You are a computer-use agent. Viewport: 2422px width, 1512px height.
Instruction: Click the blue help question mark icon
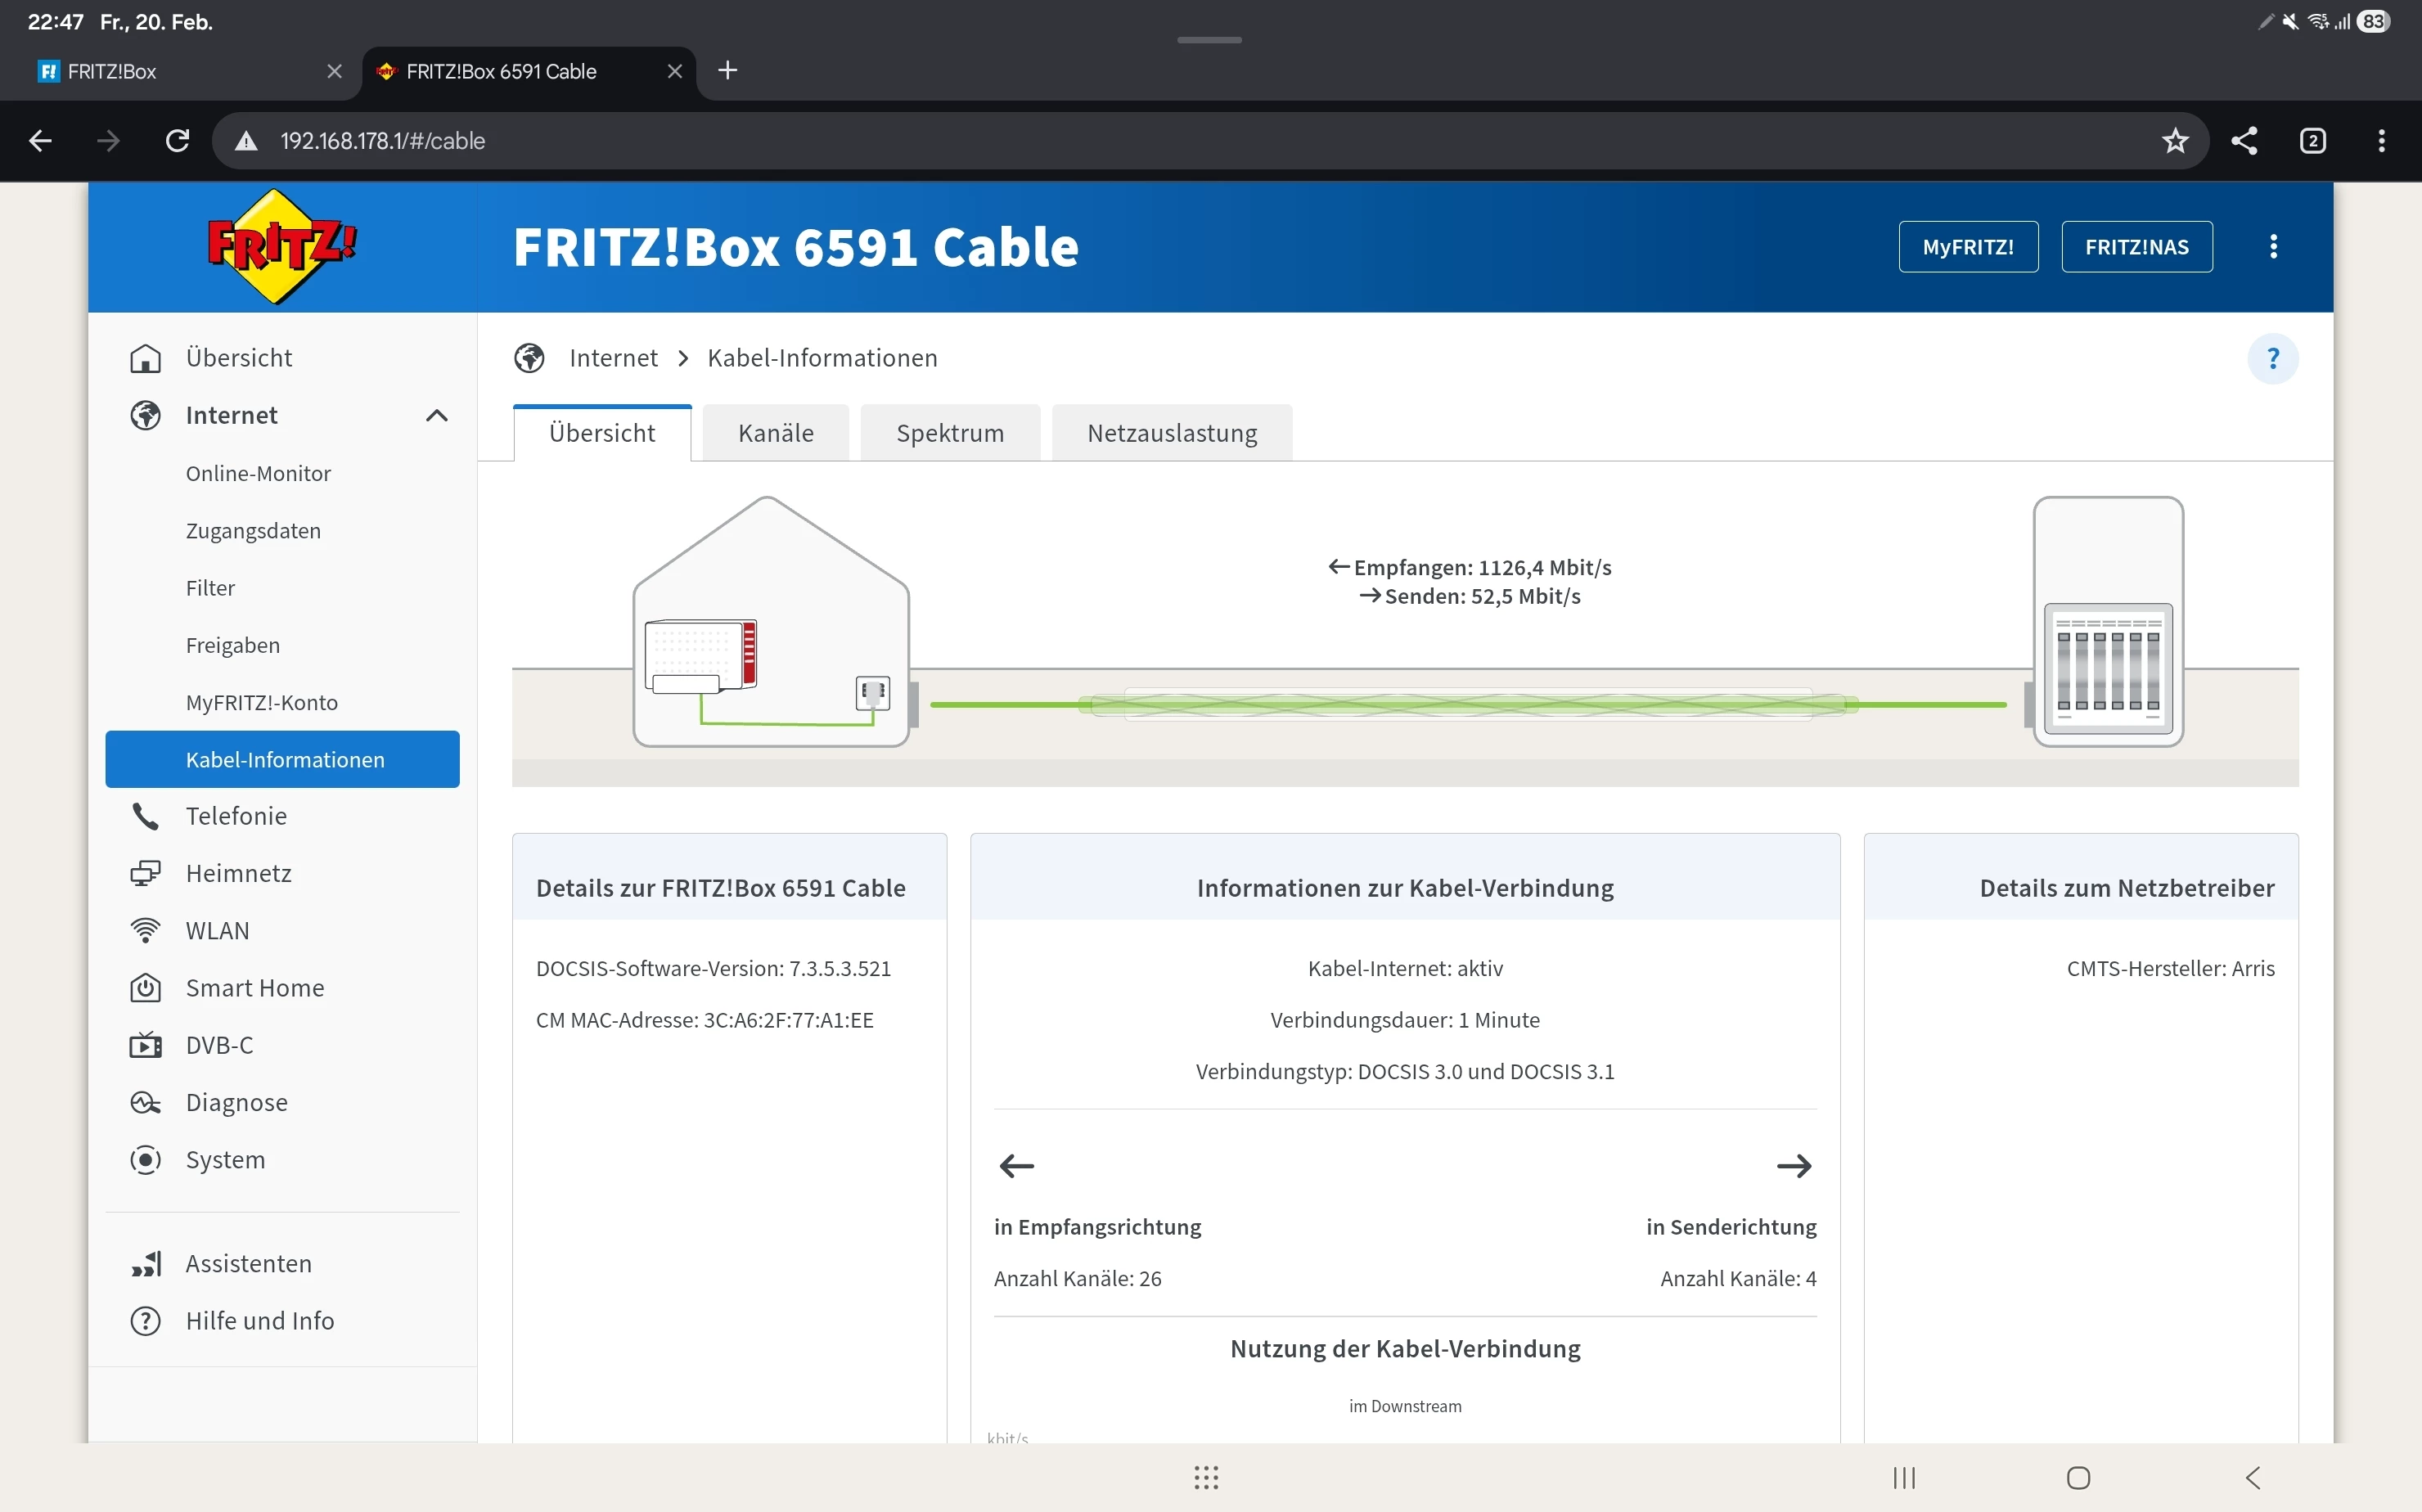tap(2272, 358)
